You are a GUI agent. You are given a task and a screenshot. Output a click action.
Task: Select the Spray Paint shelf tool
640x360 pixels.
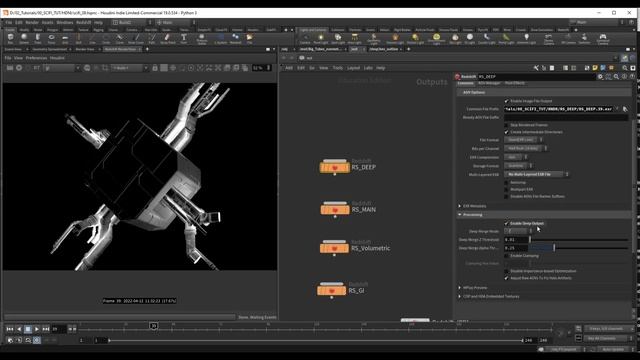(x=167, y=38)
